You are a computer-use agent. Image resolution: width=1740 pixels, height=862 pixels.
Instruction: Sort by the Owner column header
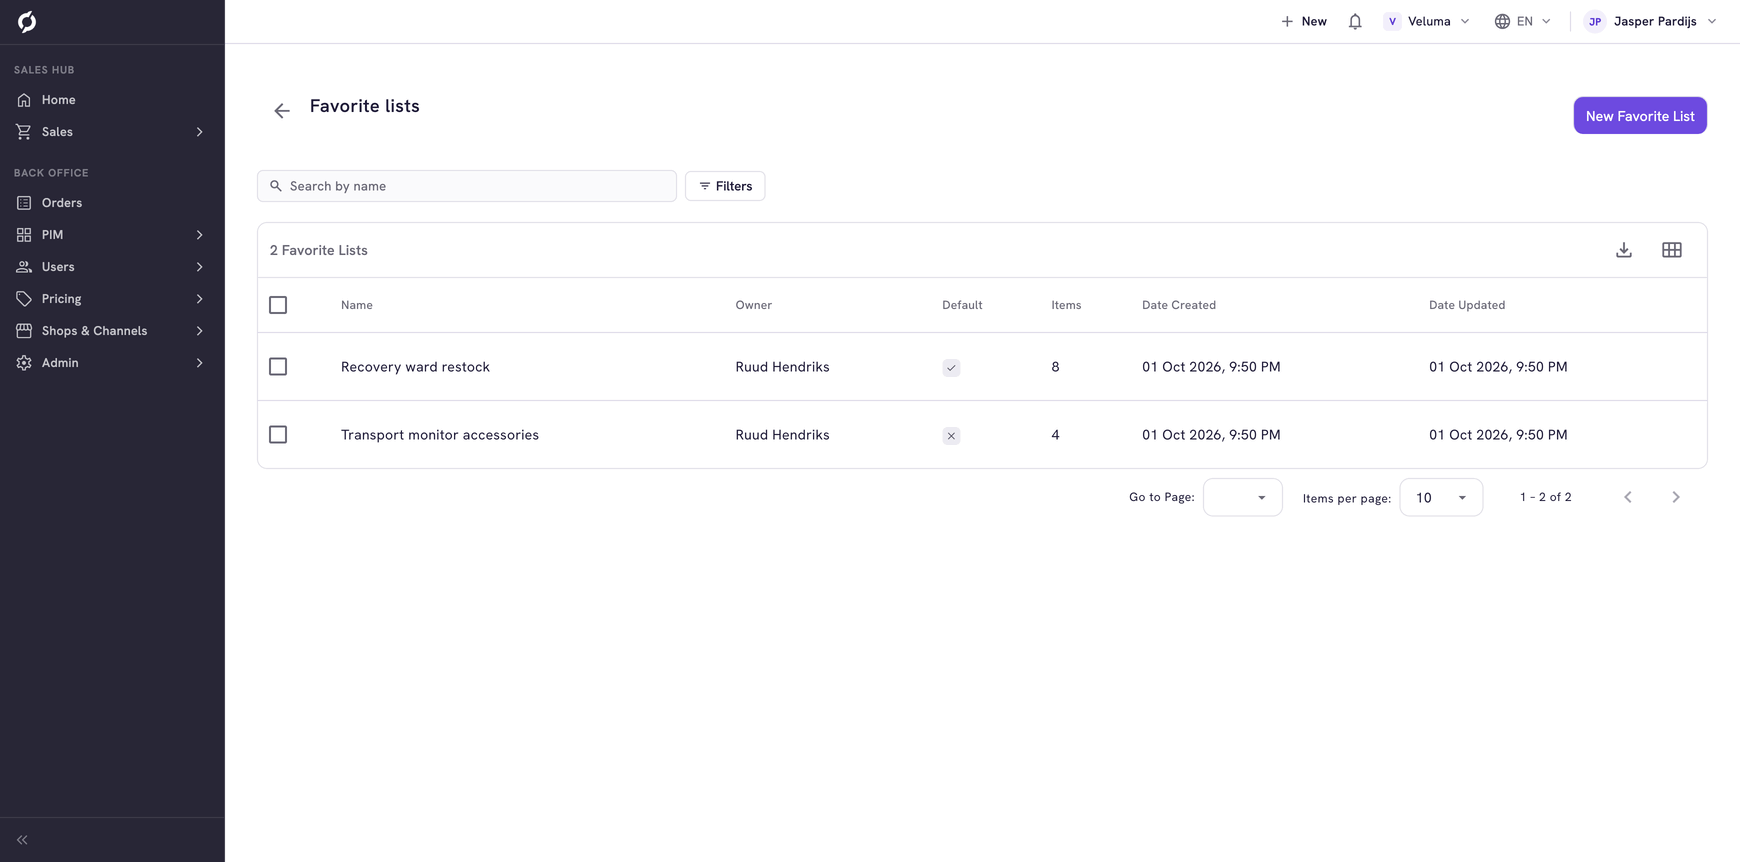coord(754,305)
